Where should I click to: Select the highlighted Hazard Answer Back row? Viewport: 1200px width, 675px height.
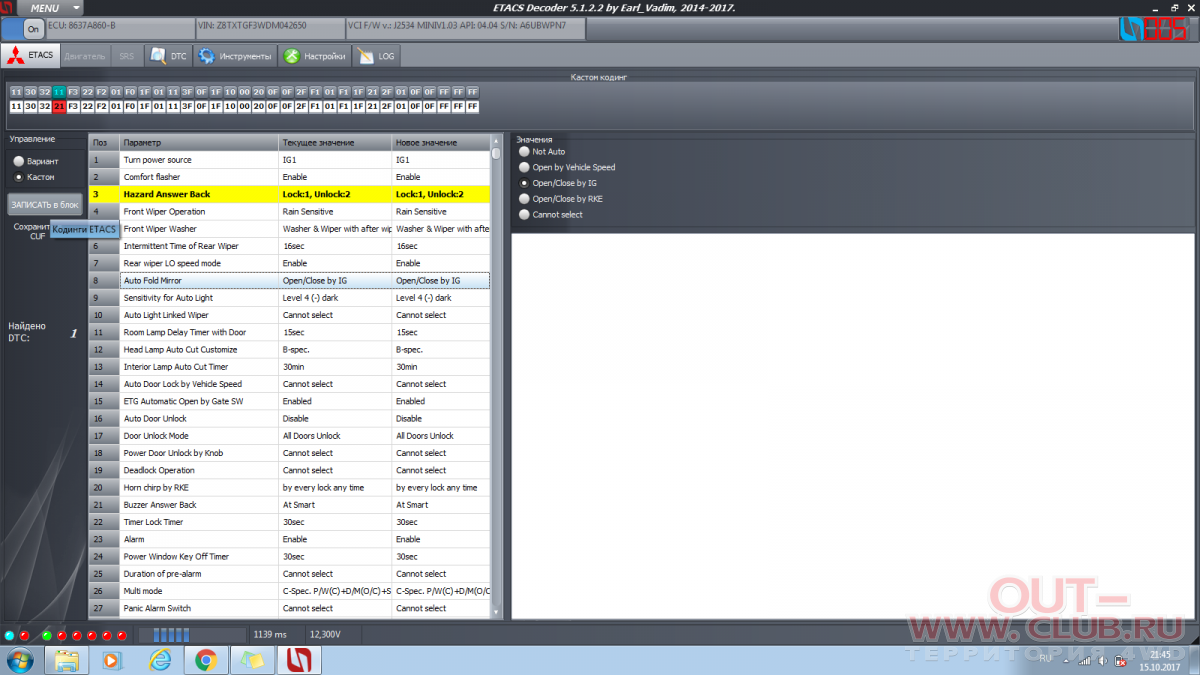pos(290,194)
